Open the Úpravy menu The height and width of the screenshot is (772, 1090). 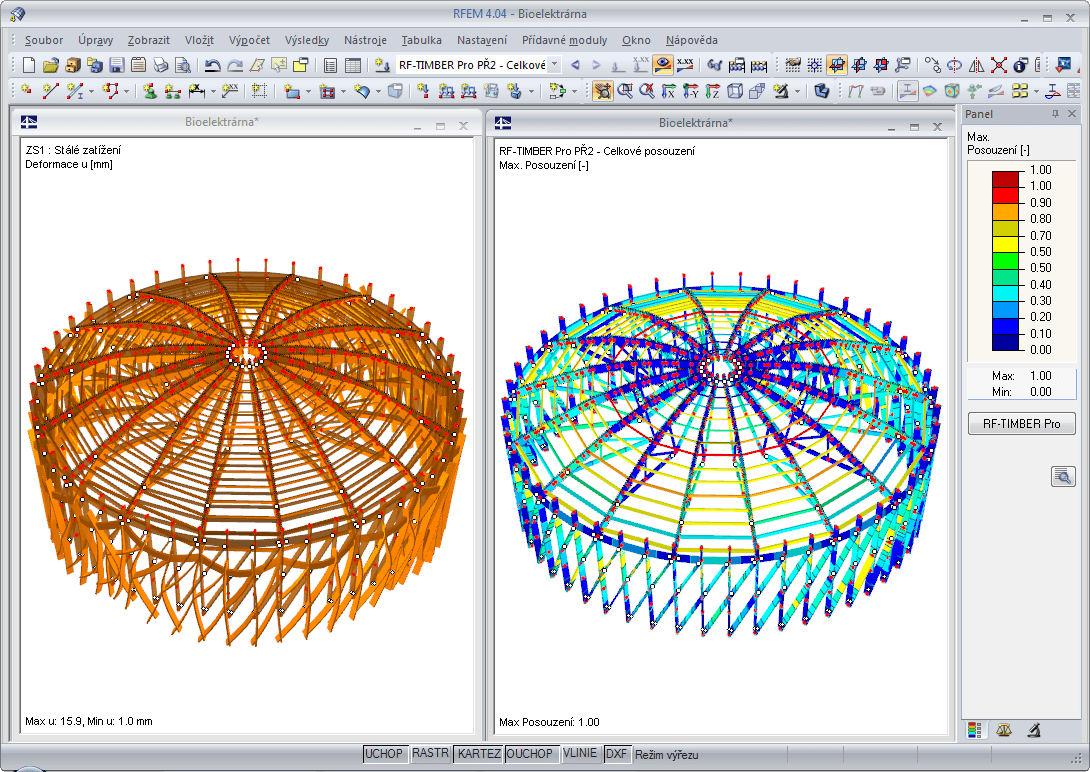point(95,40)
